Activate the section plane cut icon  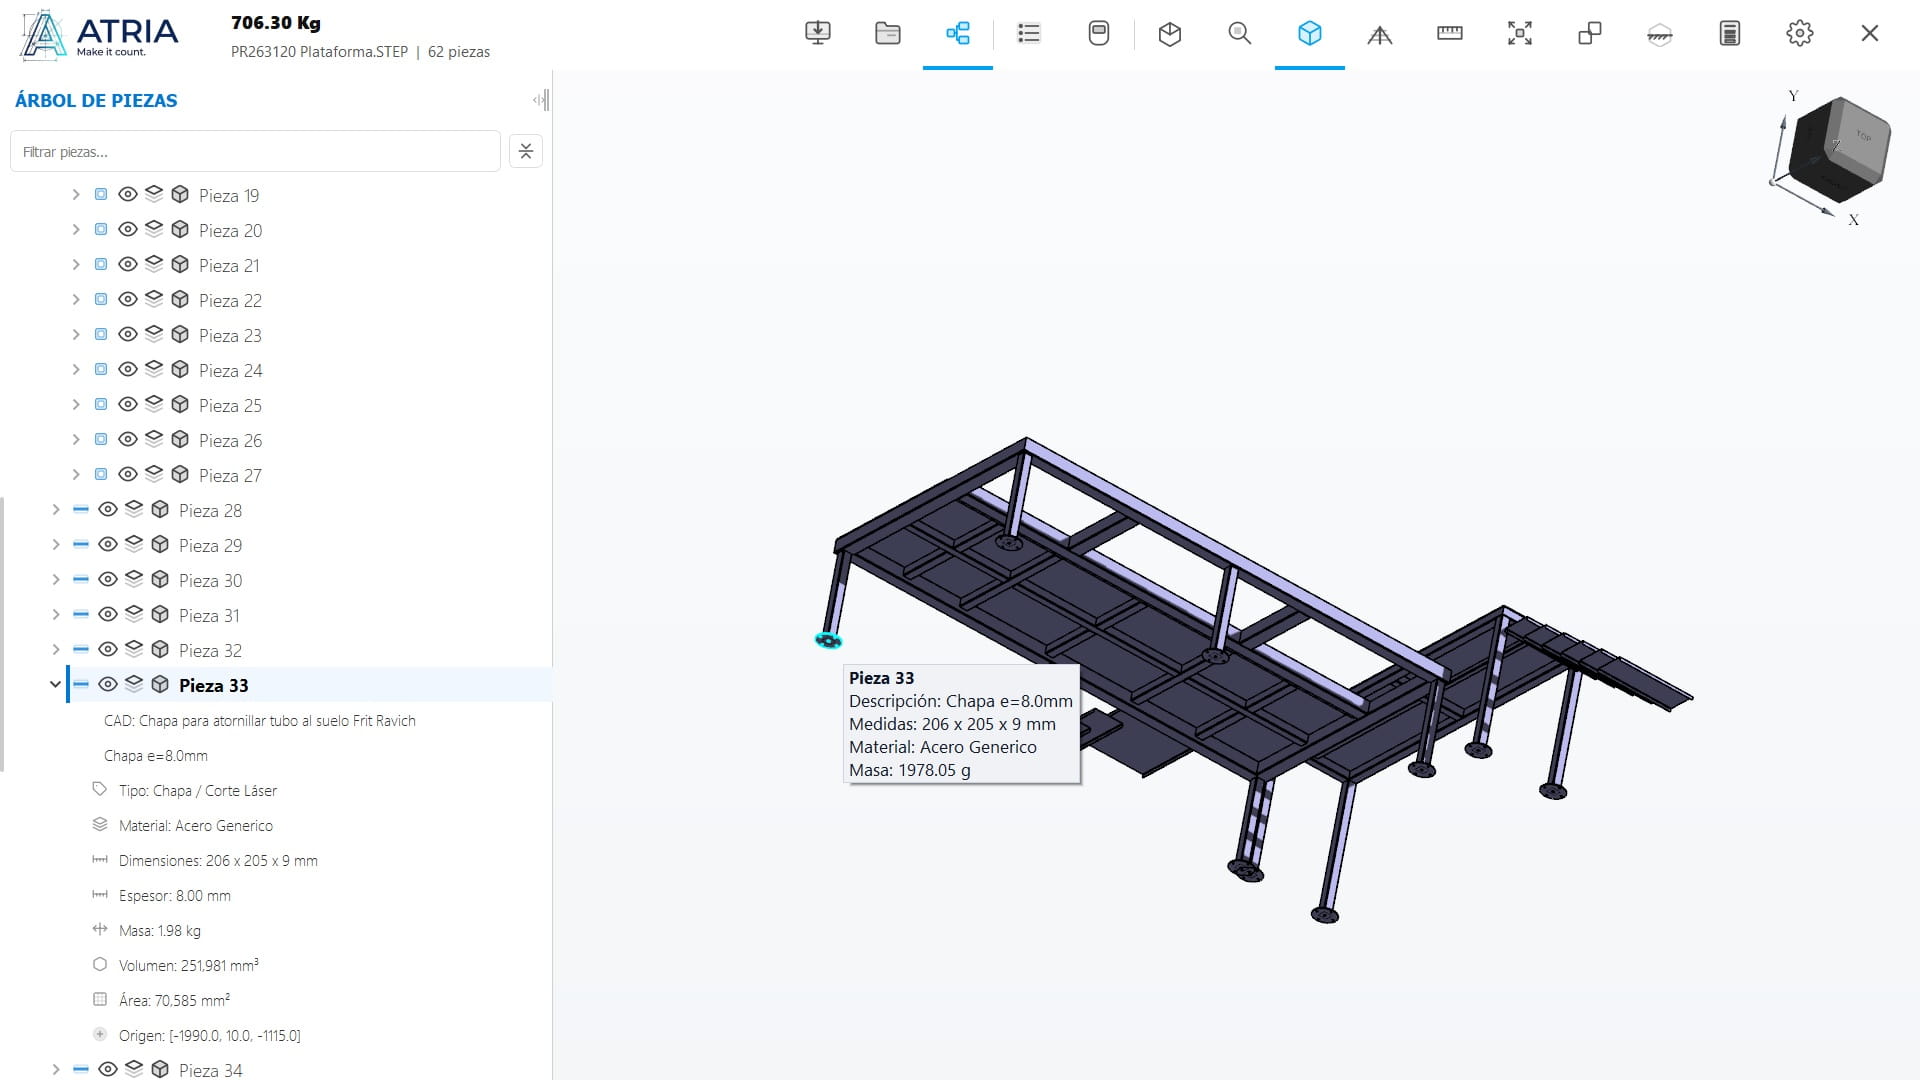coord(1660,35)
